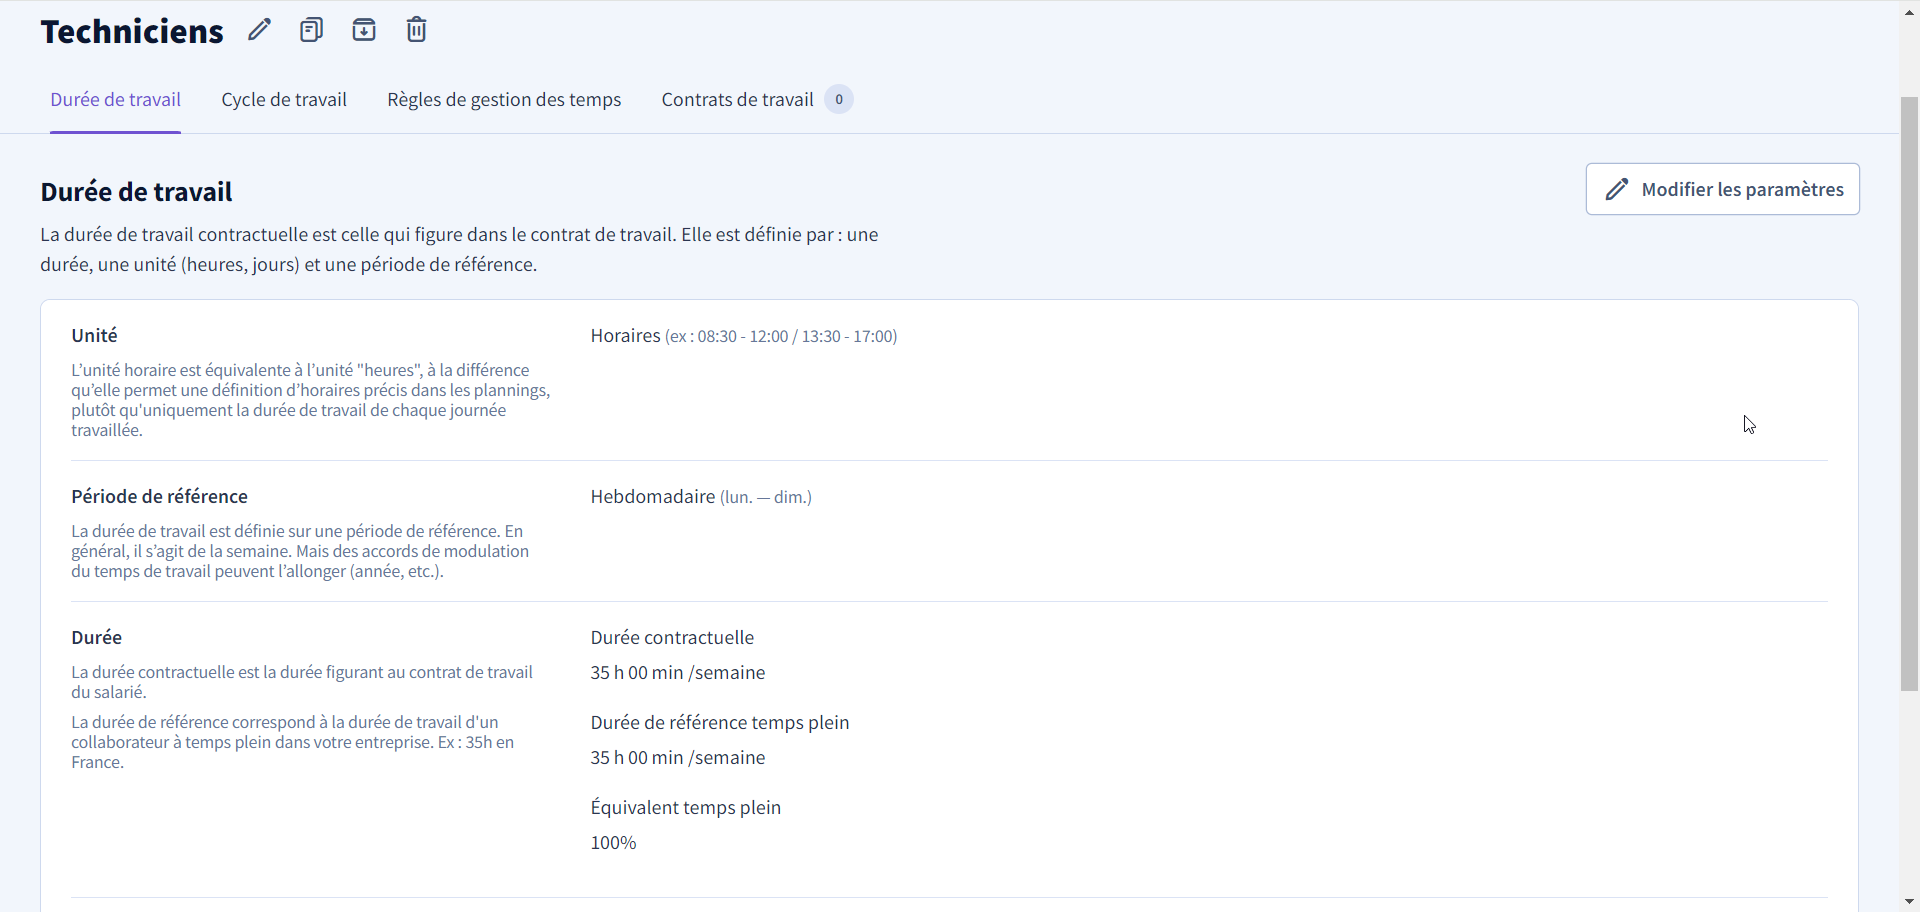Click the 0 badge beside Contrats de travail

839,100
